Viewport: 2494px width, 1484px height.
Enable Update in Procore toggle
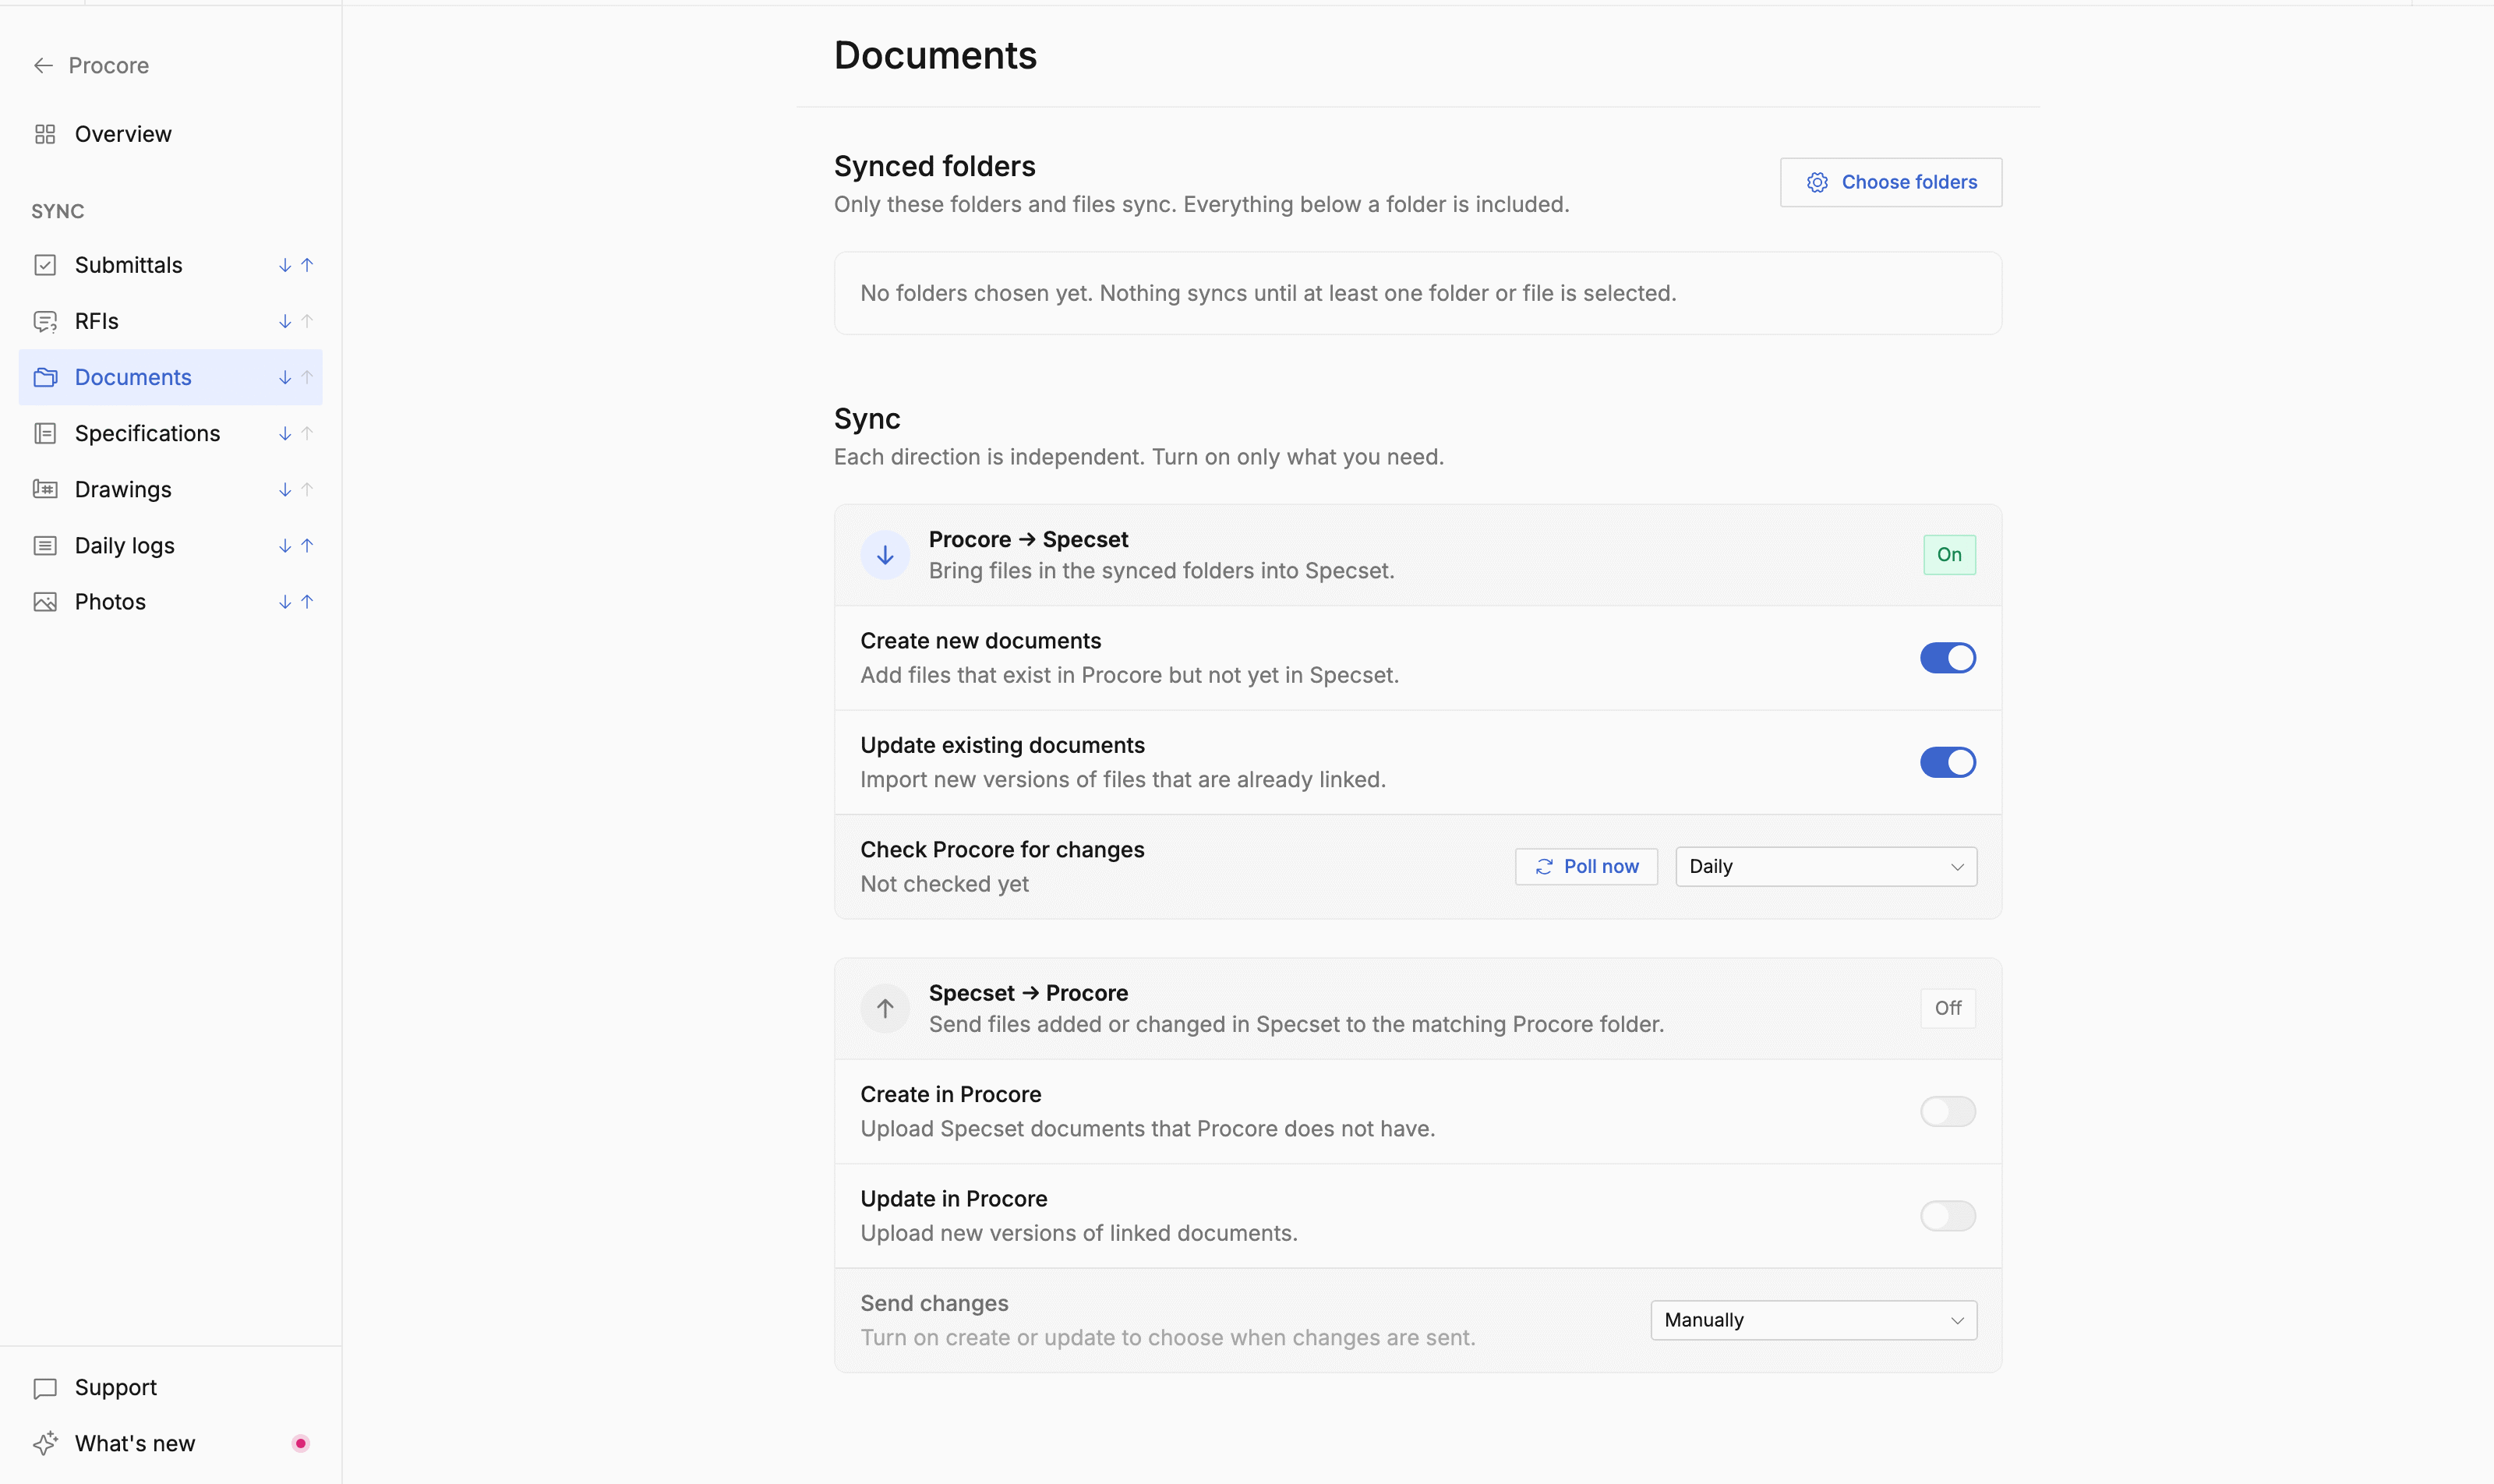(x=1947, y=1216)
